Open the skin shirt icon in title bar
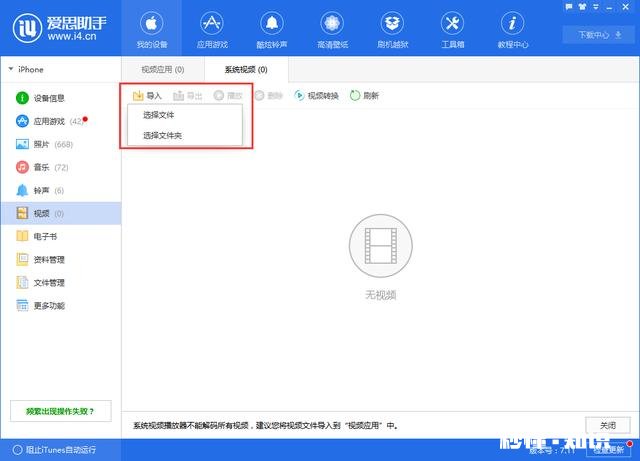This screenshot has width=640, height=461. click(582, 7)
